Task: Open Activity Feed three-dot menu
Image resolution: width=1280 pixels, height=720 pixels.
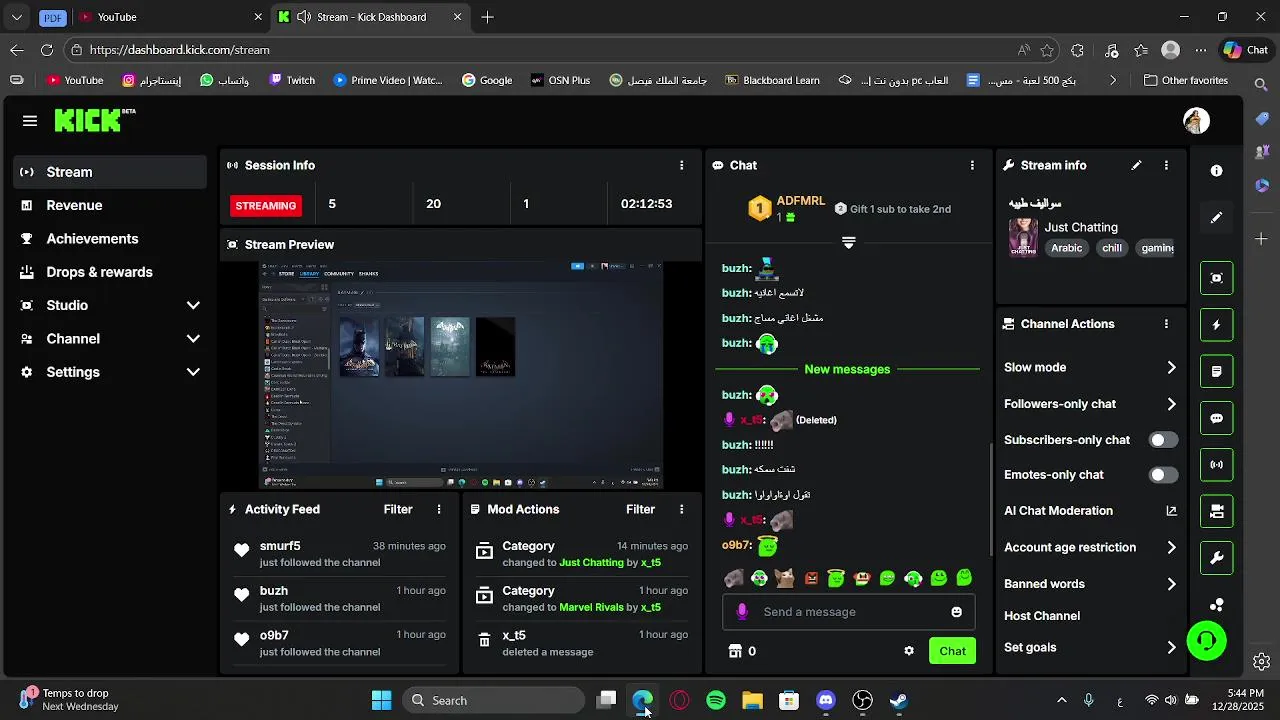Action: point(439,509)
